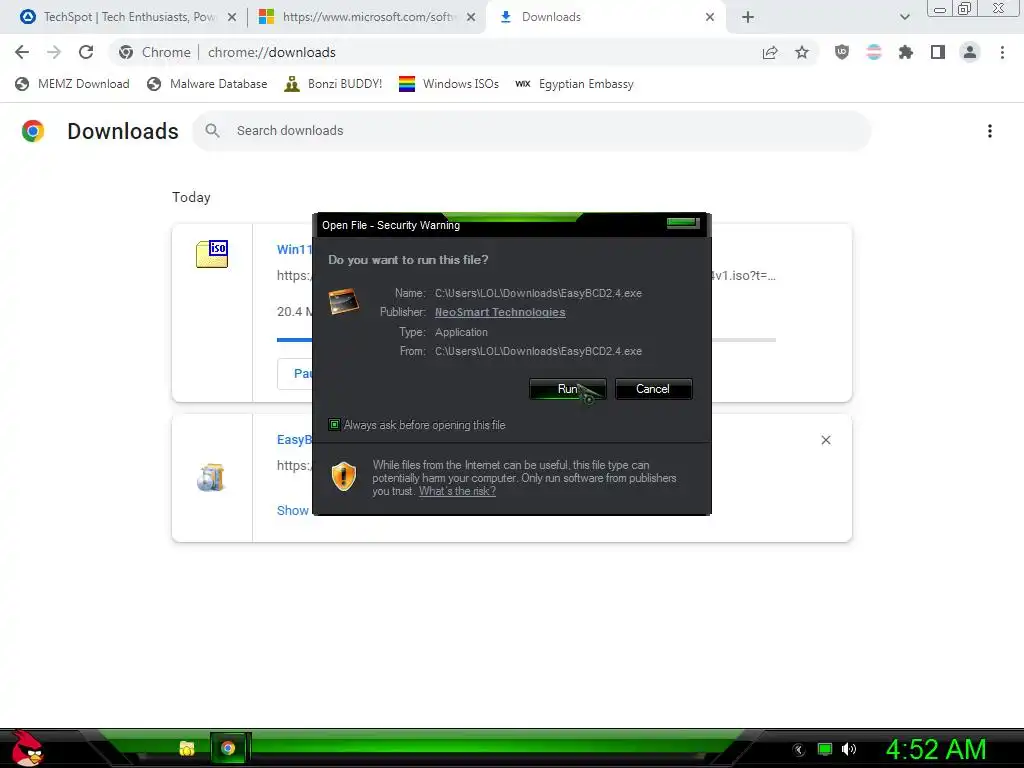Go forward to next page
The image size is (1024, 768).
click(x=54, y=52)
